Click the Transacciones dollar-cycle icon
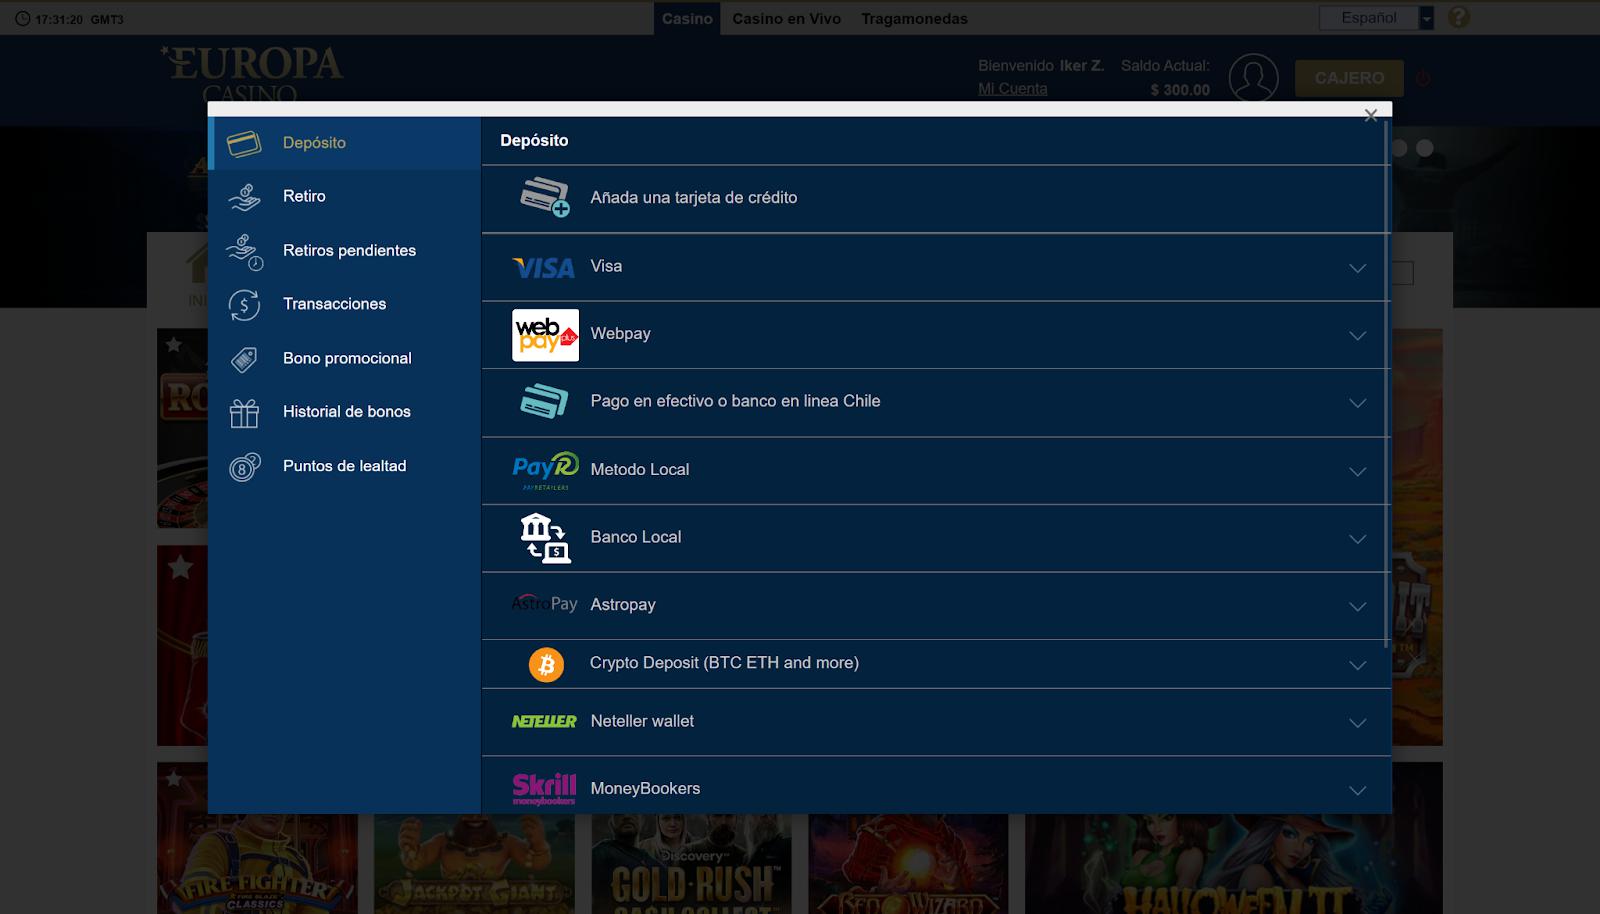1600x914 pixels. 244,305
